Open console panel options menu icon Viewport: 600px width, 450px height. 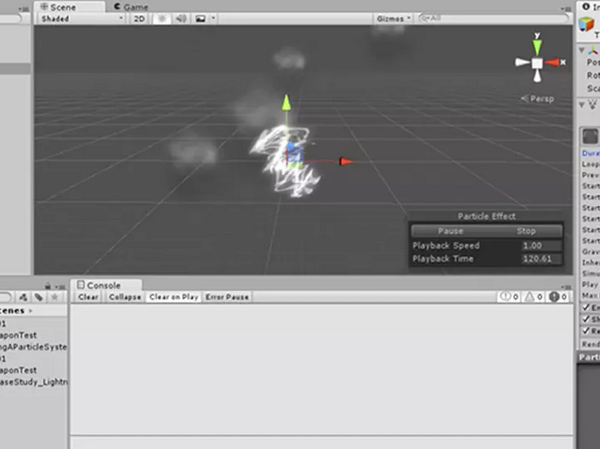click(567, 286)
